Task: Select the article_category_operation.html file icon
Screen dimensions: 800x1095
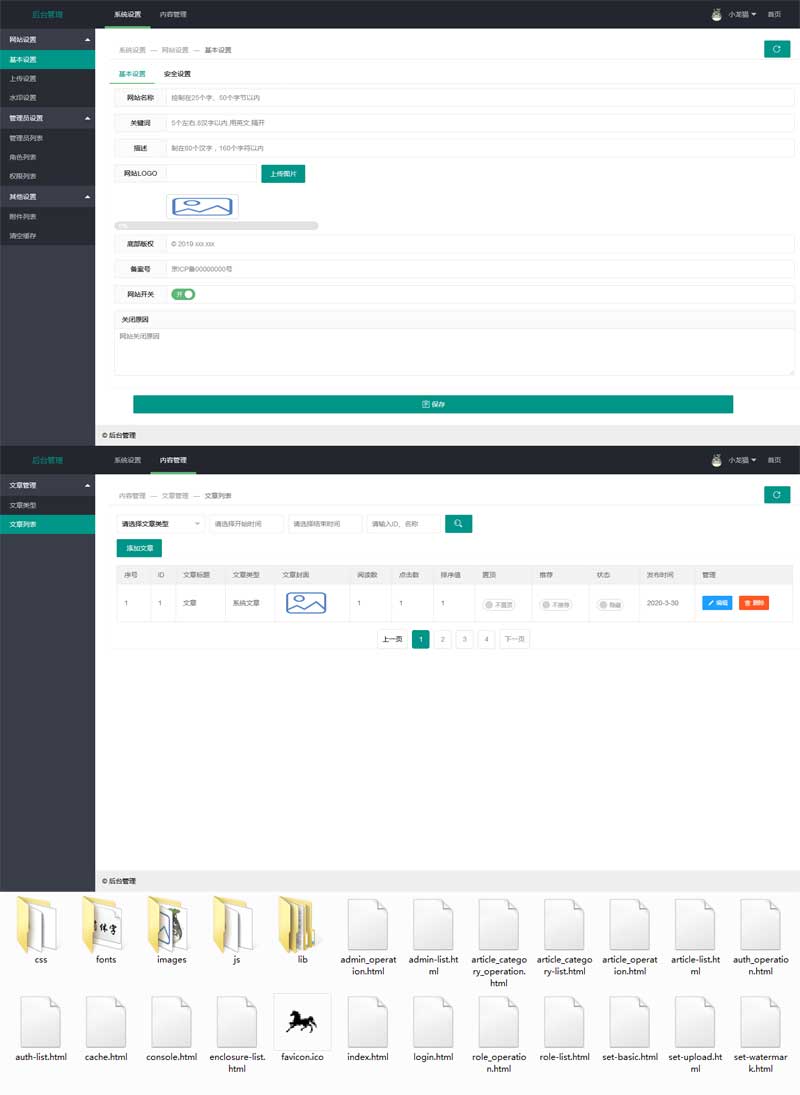Action: pos(498,925)
